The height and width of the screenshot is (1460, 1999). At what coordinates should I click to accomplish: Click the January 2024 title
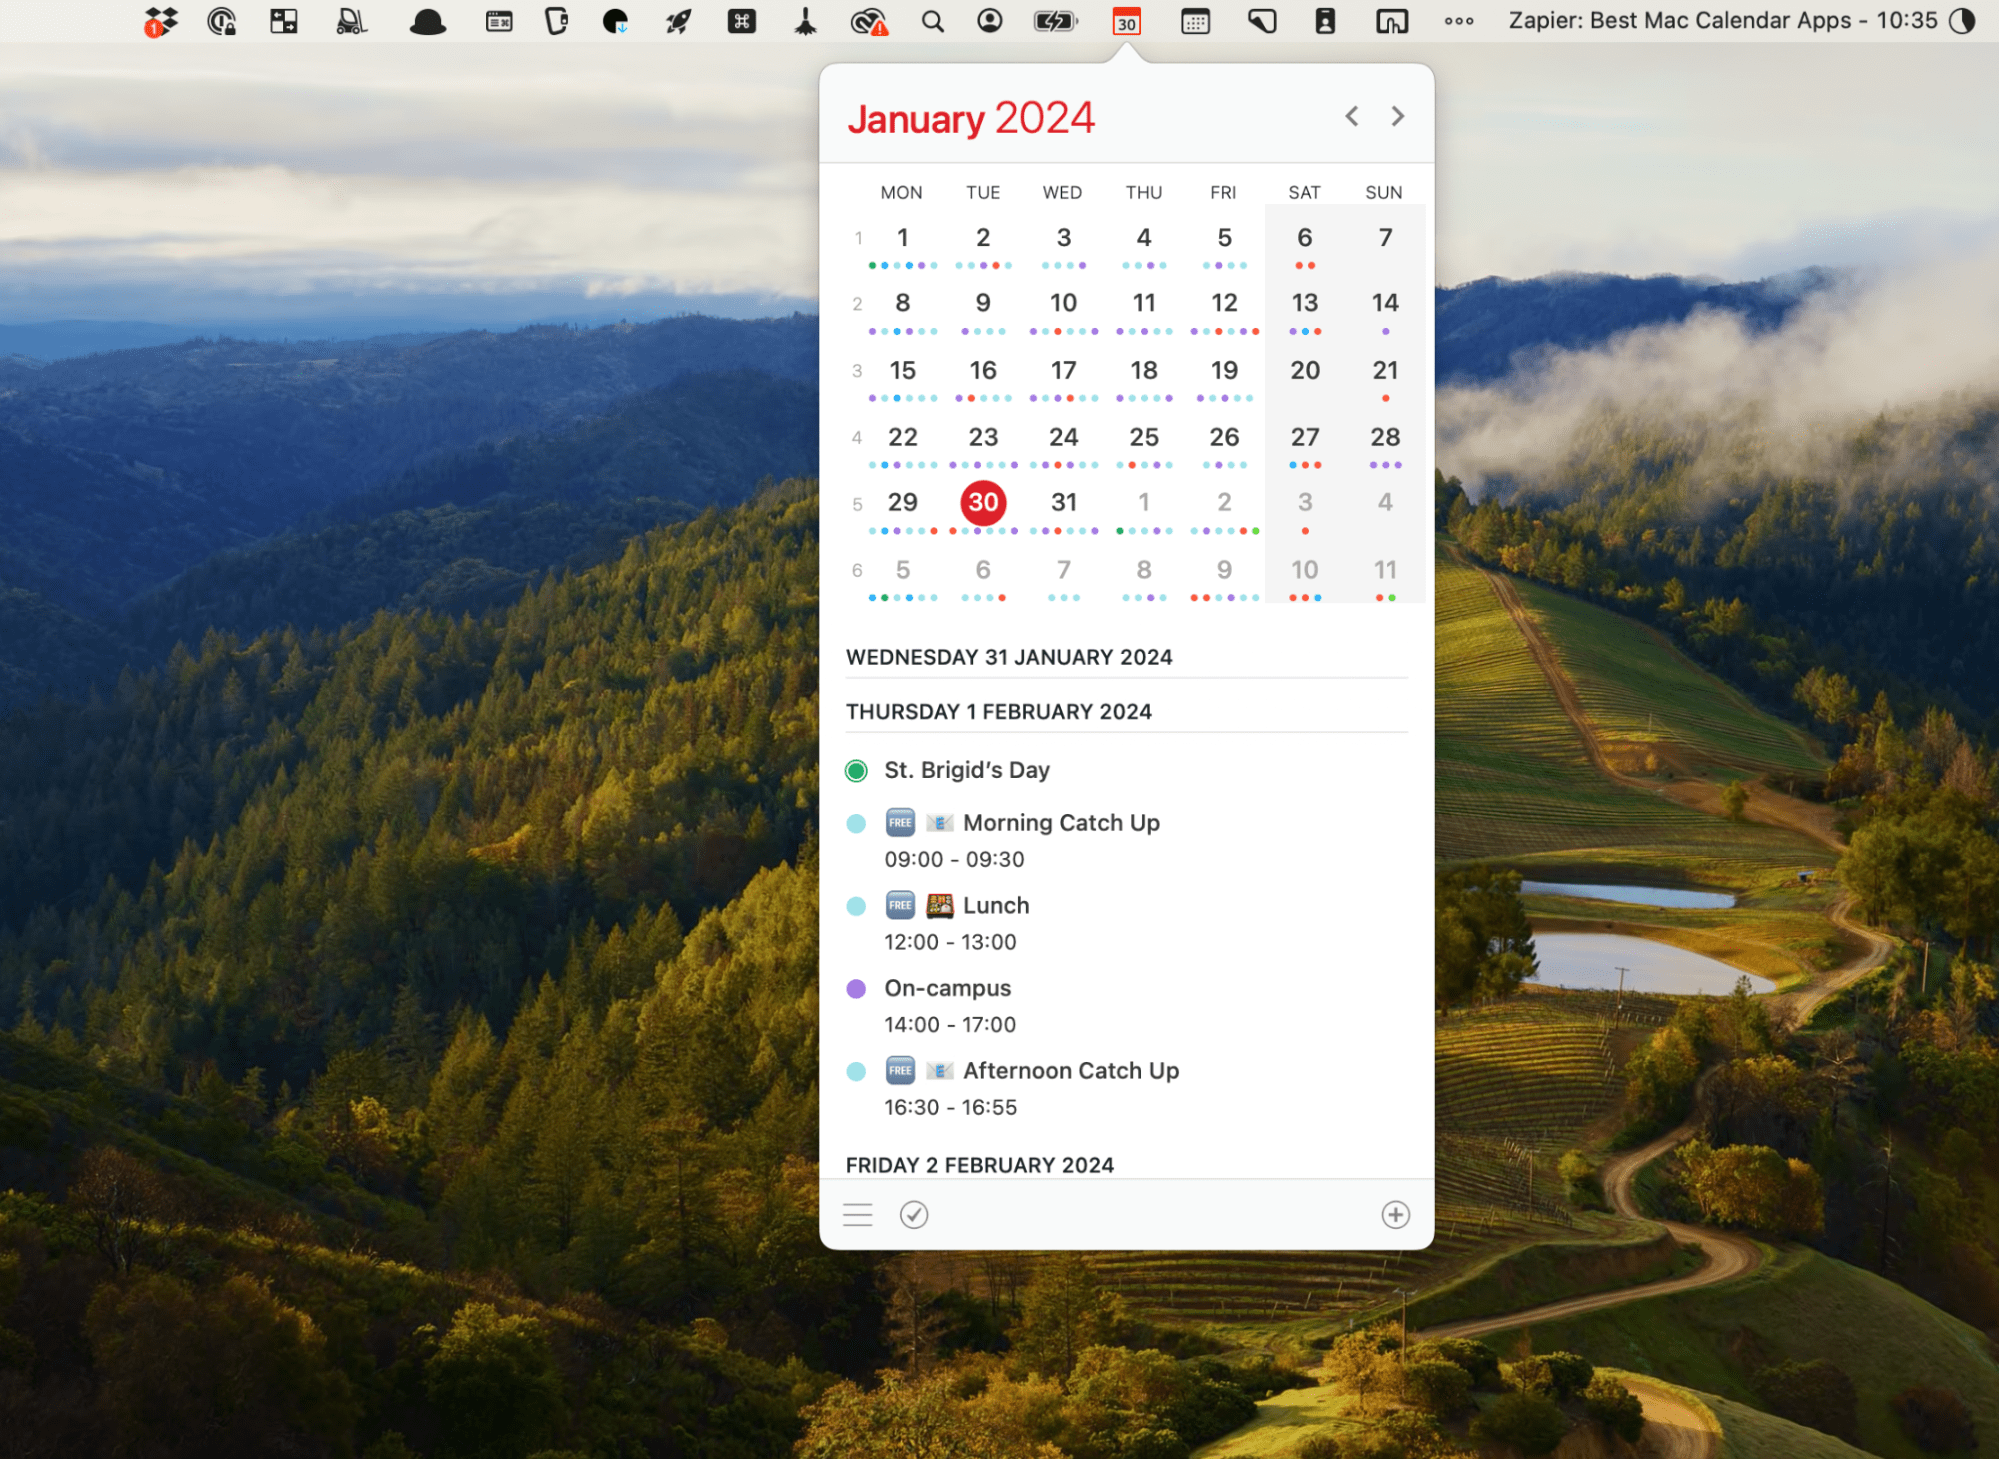(970, 118)
